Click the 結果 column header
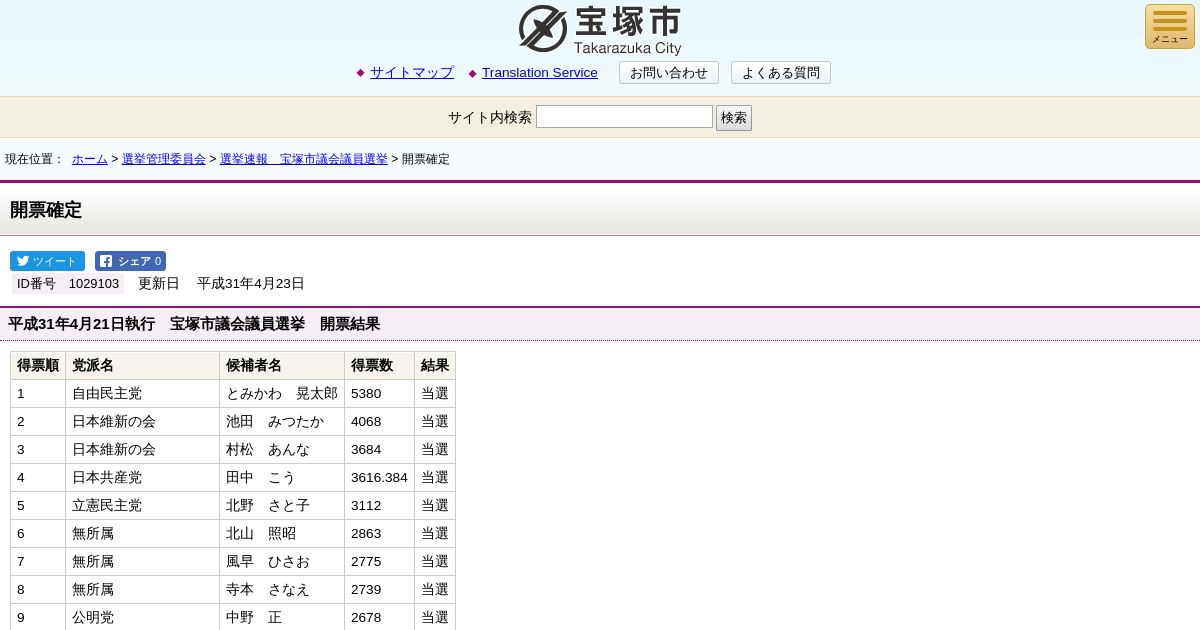This screenshot has width=1200, height=630. (x=435, y=366)
